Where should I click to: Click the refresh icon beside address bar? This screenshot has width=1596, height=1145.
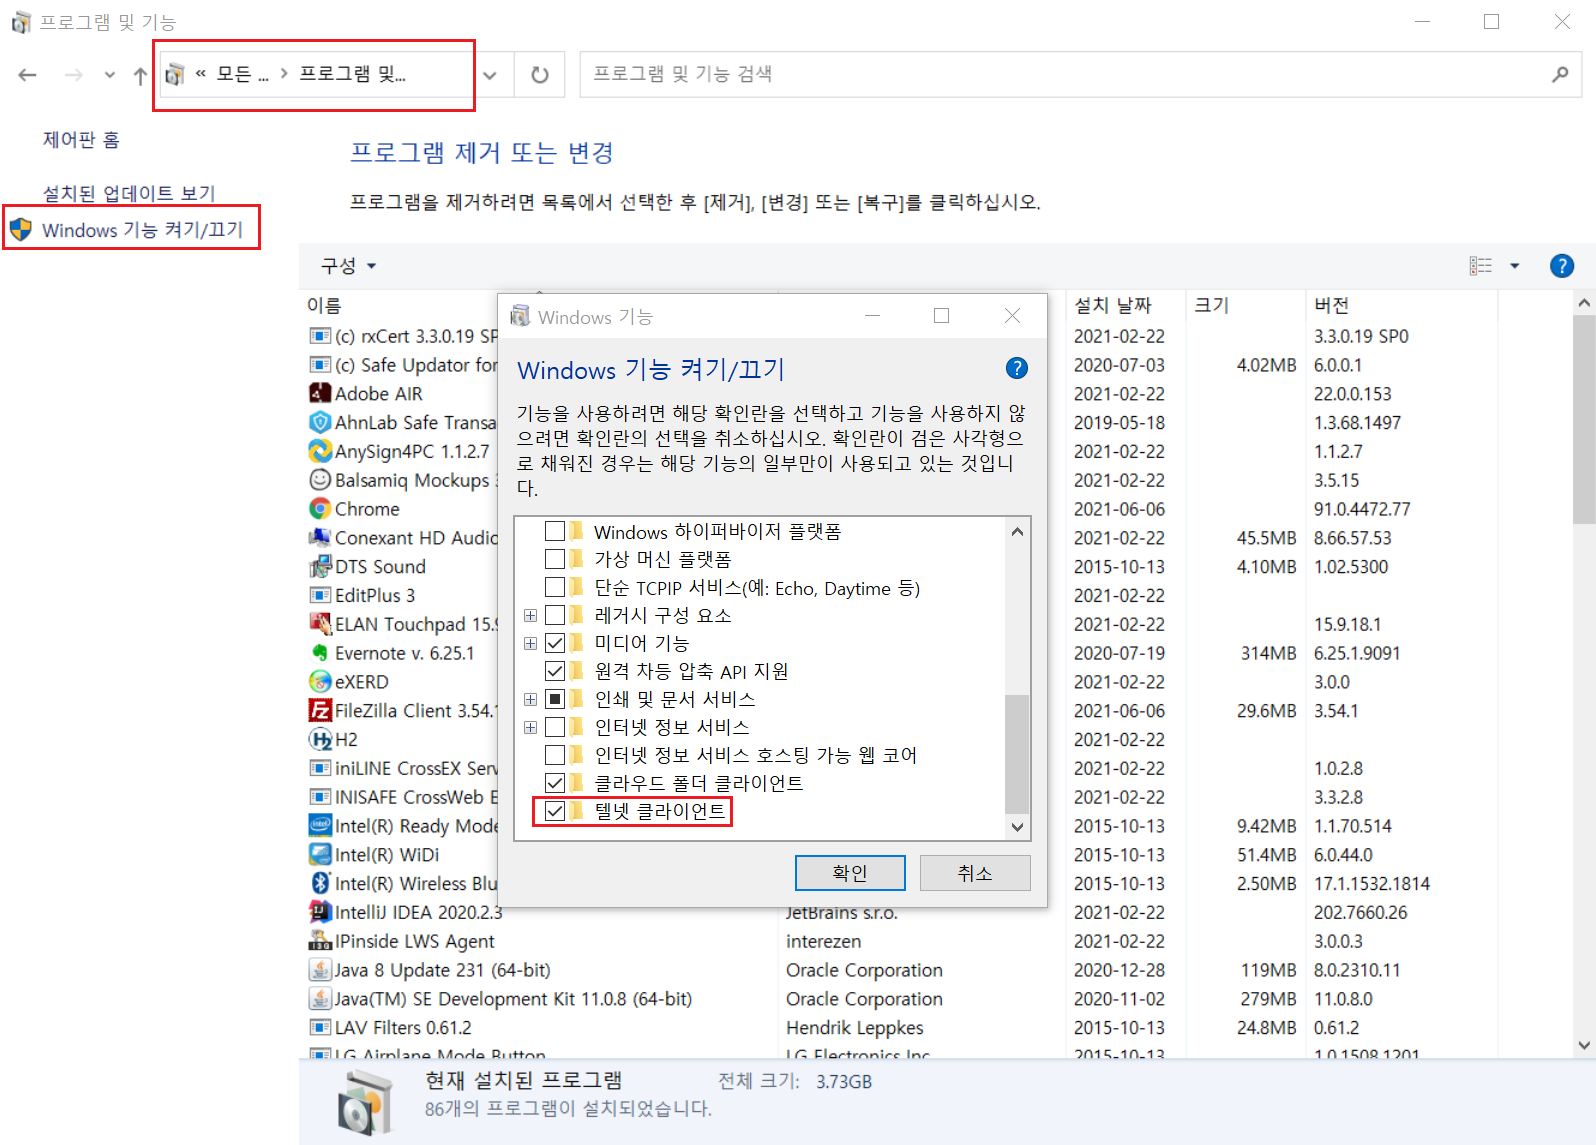pyautogui.click(x=540, y=75)
